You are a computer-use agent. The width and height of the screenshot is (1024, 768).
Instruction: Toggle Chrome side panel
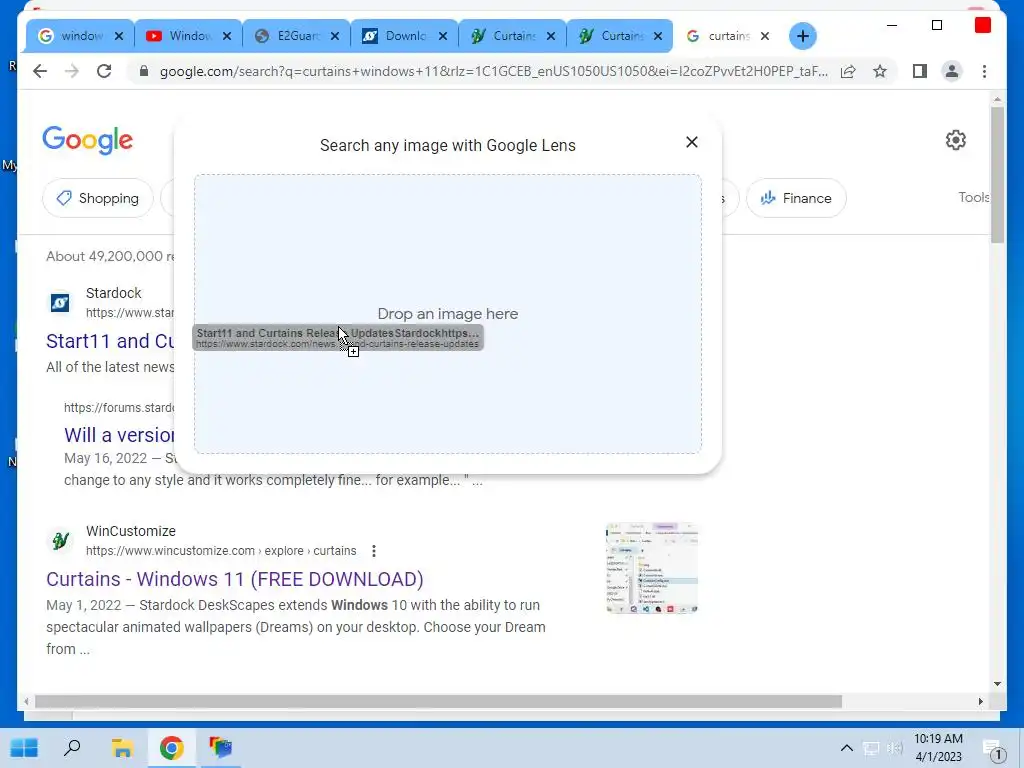(x=920, y=71)
